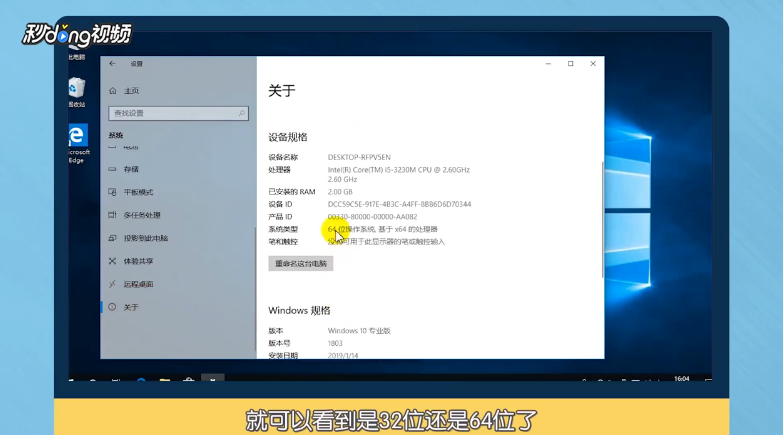Open the 主页 home page
Image resolution: width=783 pixels, height=435 pixels.
tap(124, 91)
